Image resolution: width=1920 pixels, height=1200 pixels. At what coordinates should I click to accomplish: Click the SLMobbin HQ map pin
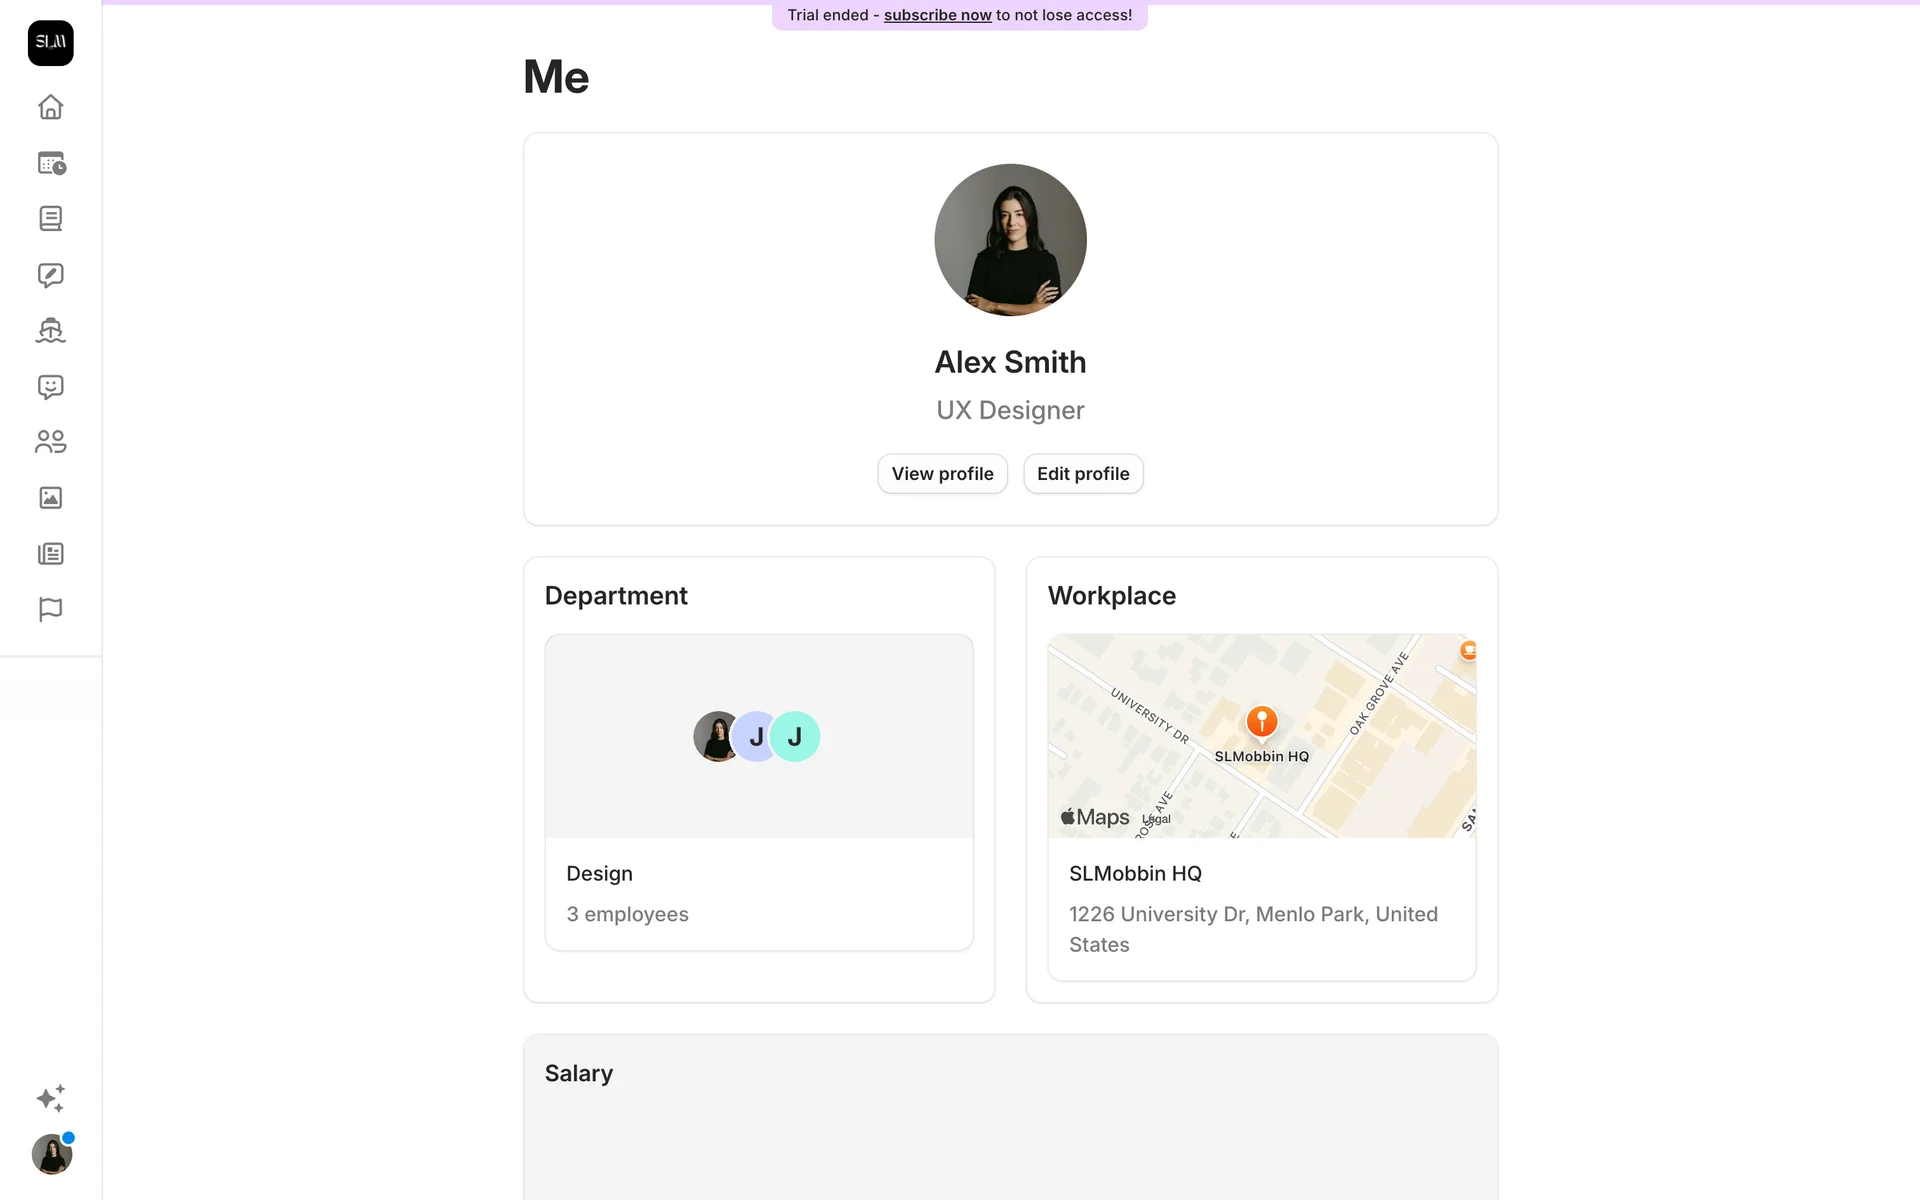pyautogui.click(x=1262, y=721)
